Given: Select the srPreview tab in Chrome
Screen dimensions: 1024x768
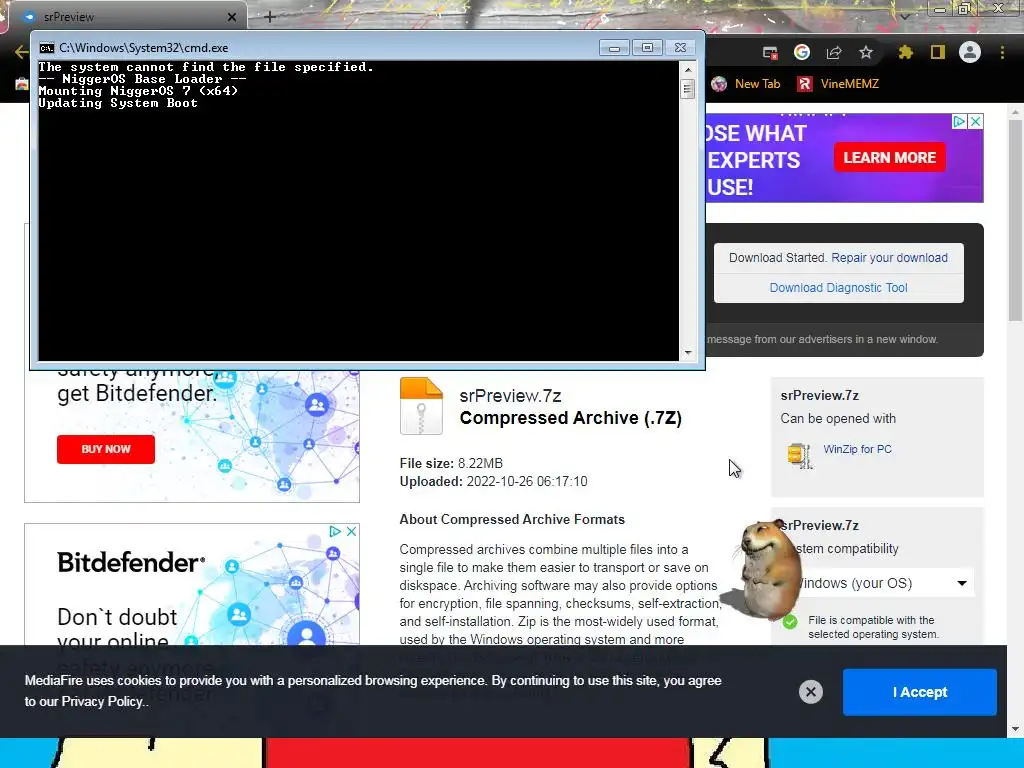Looking at the screenshot, I should pyautogui.click(x=127, y=17).
